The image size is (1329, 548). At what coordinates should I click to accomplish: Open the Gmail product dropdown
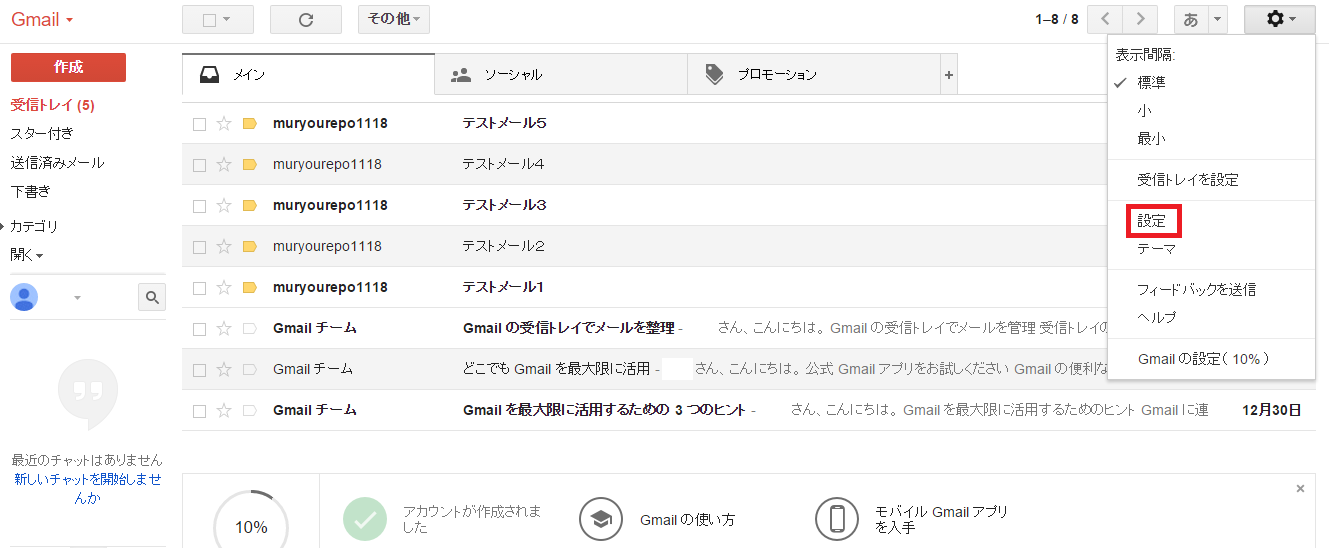tap(42, 19)
